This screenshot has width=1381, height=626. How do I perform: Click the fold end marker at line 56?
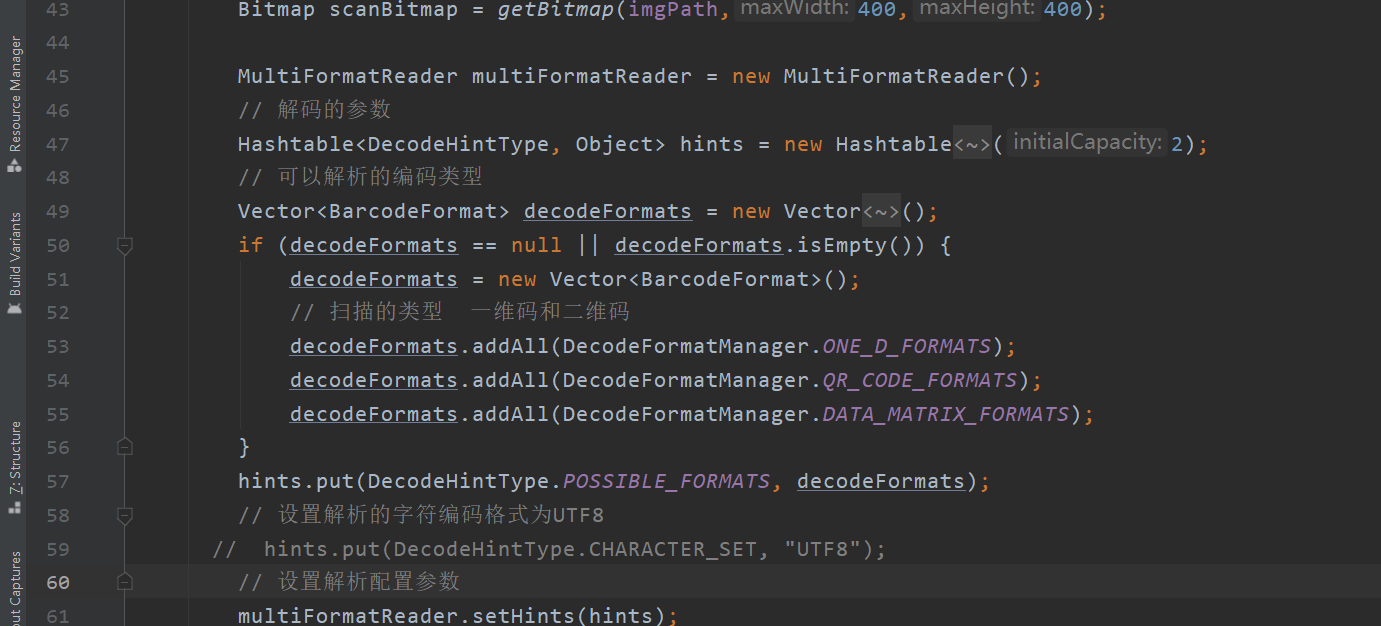click(125, 447)
